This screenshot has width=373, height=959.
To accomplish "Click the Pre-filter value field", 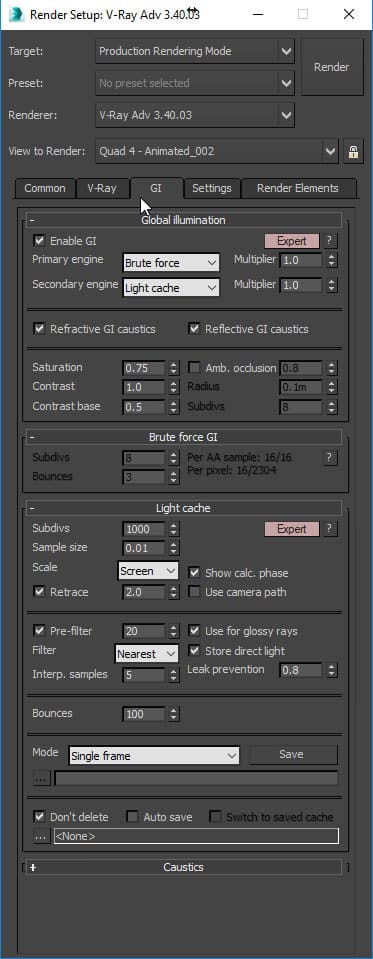I will (x=144, y=631).
